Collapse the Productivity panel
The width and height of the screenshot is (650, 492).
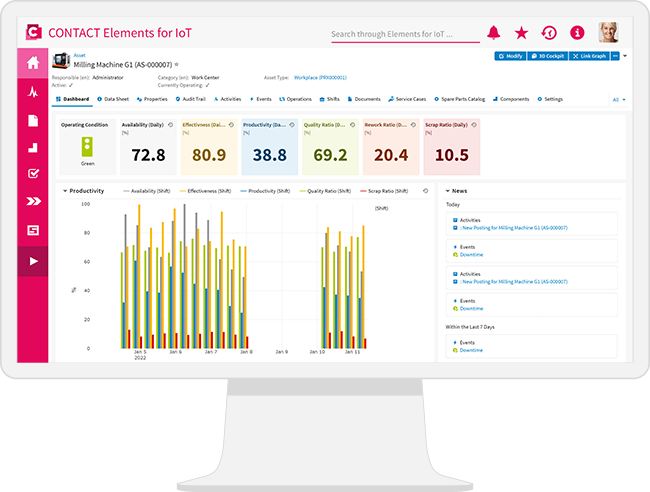65,191
